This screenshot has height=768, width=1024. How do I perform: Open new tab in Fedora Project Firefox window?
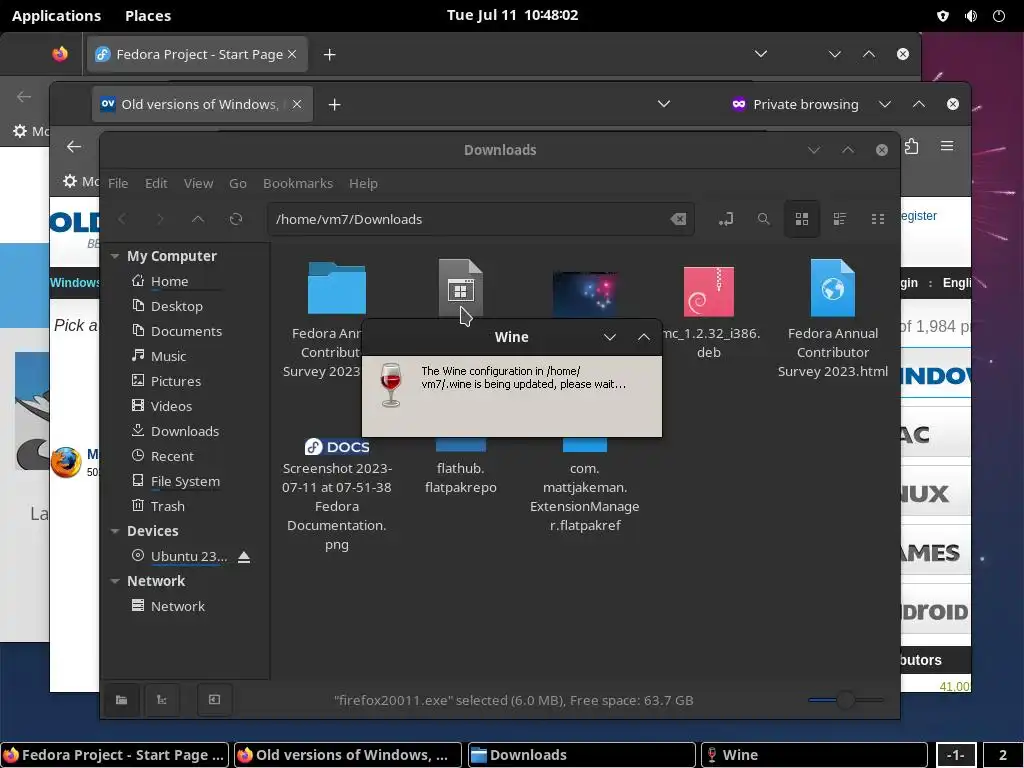330,55
